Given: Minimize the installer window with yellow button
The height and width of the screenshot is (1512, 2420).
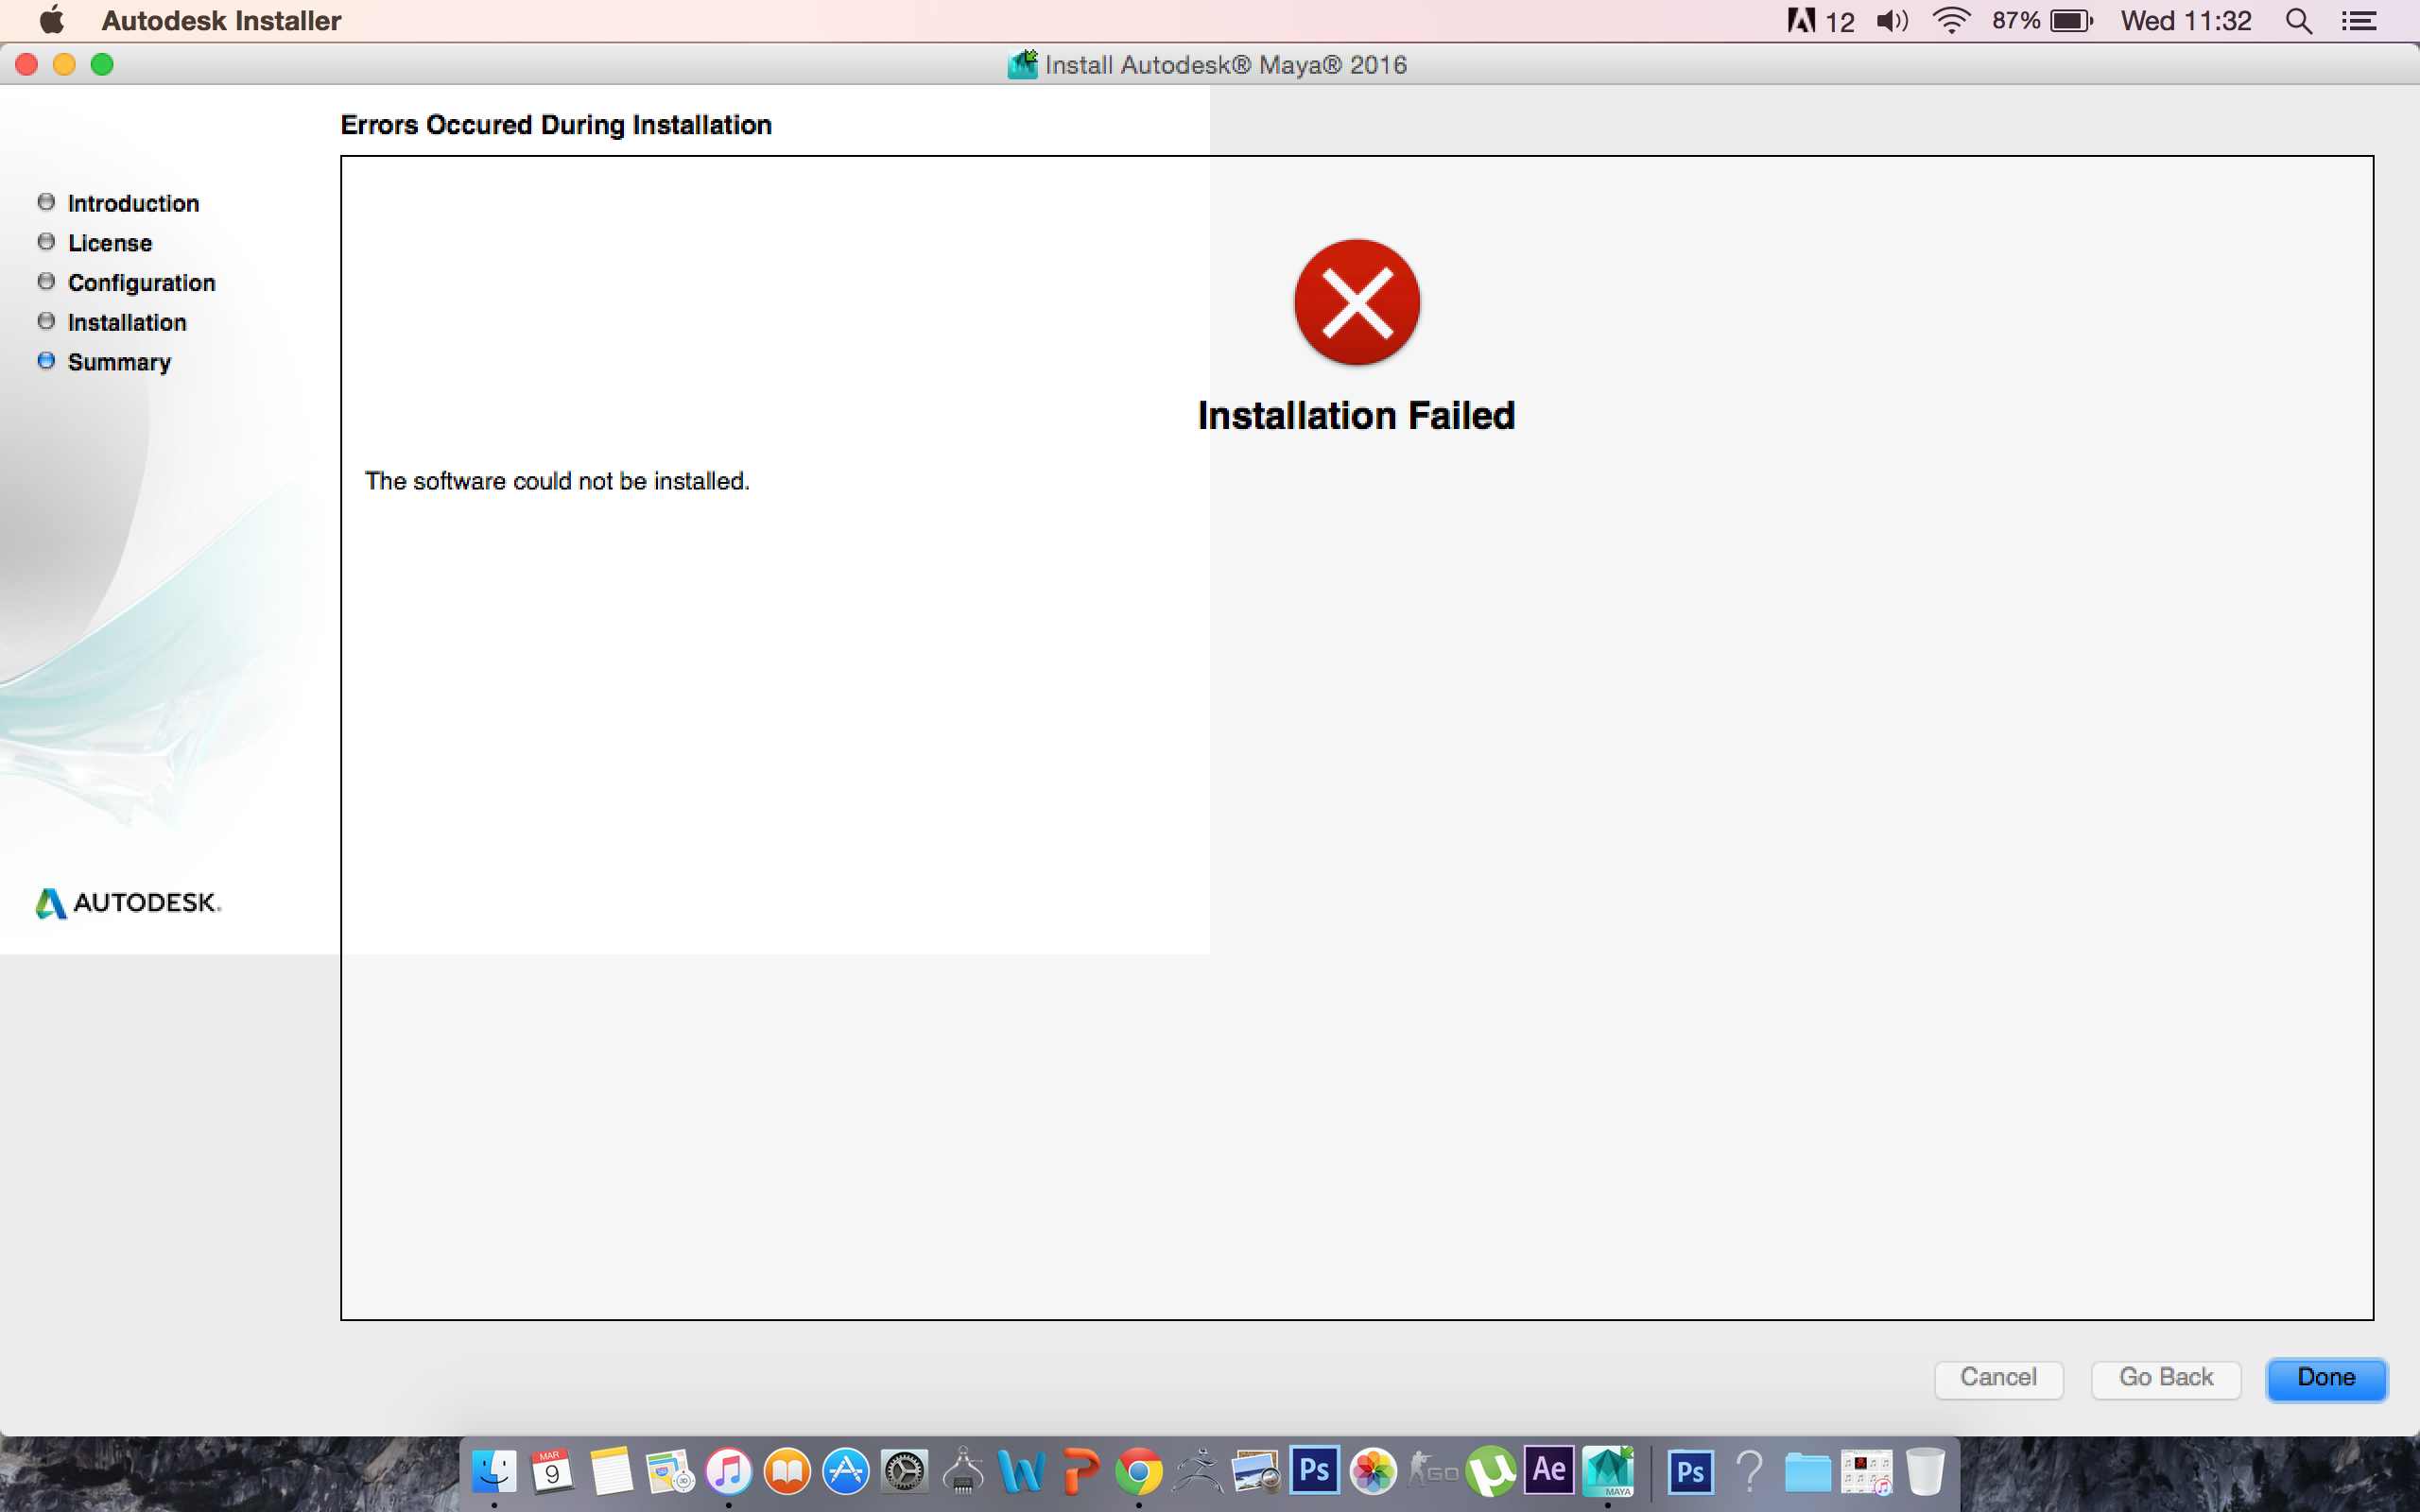Looking at the screenshot, I should [x=64, y=65].
